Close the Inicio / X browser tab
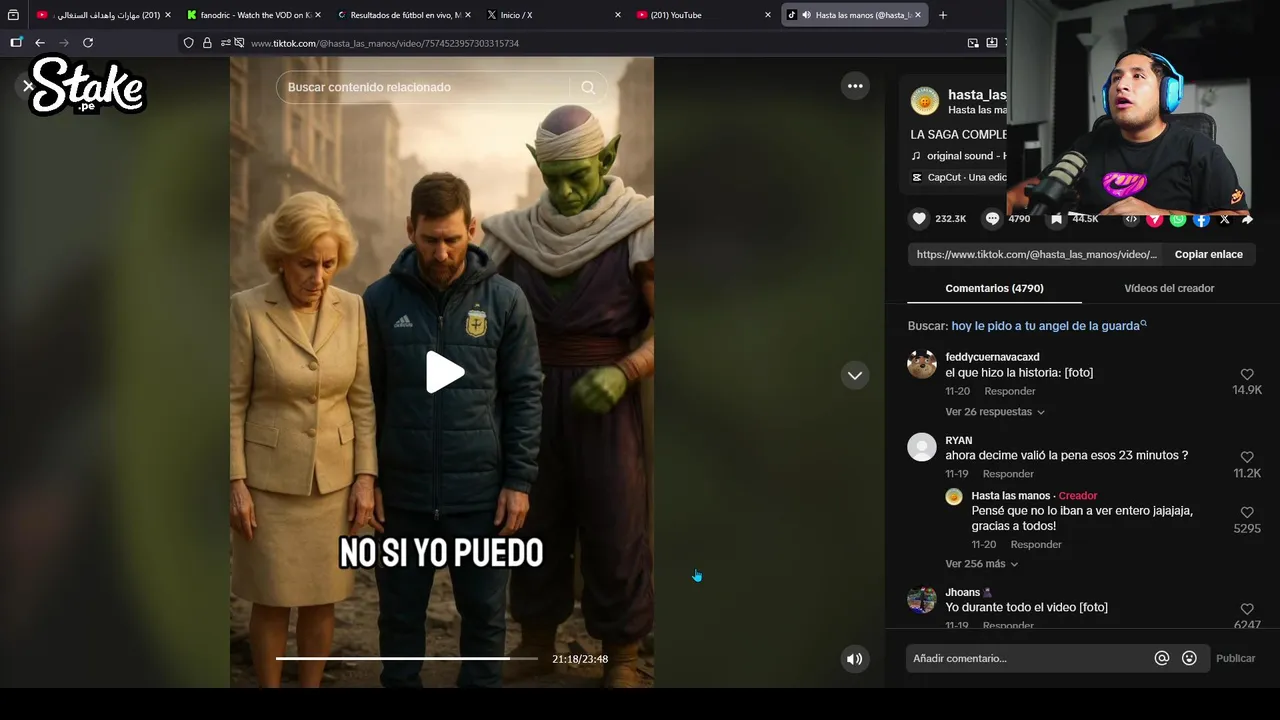This screenshot has width=1280, height=720. 618,15
